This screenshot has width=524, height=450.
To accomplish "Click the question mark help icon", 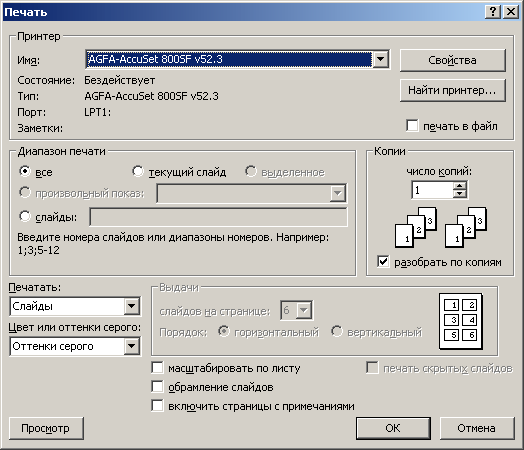I will click(x=492, y=12).
